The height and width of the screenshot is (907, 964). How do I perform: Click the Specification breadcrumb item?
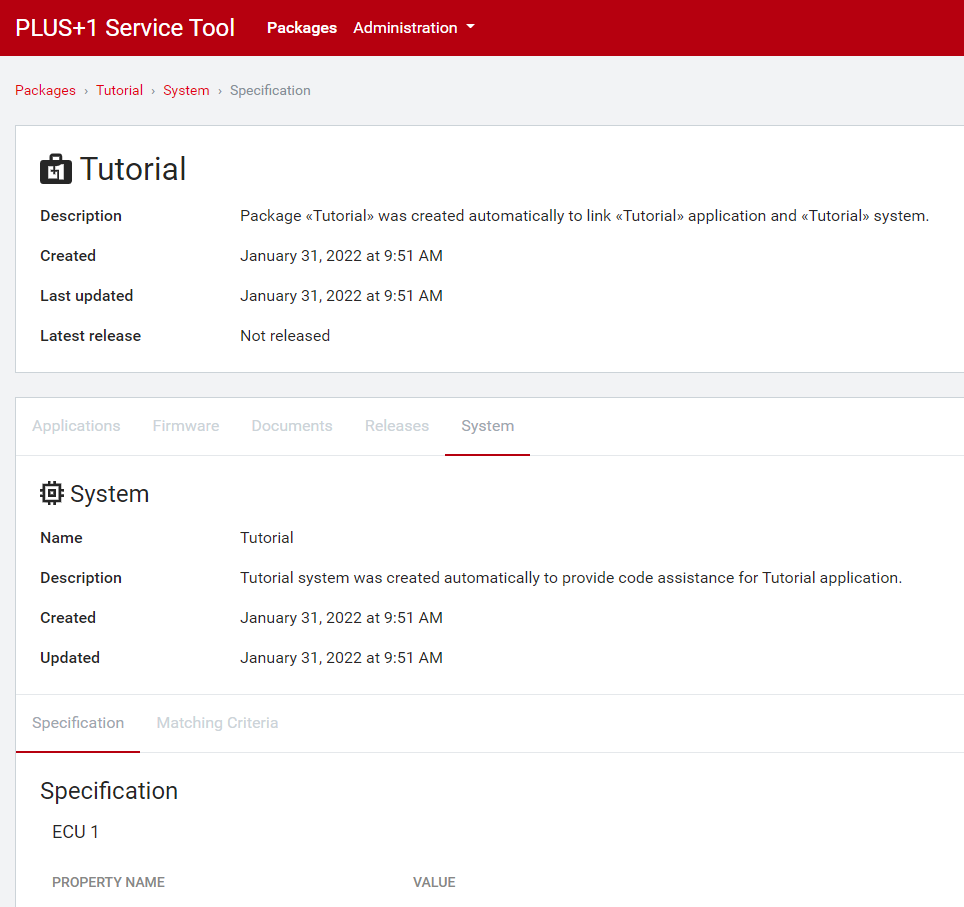270,90
